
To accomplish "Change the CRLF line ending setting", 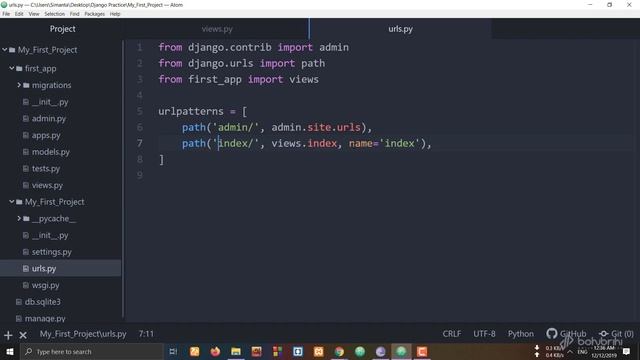I will (452, 334).
